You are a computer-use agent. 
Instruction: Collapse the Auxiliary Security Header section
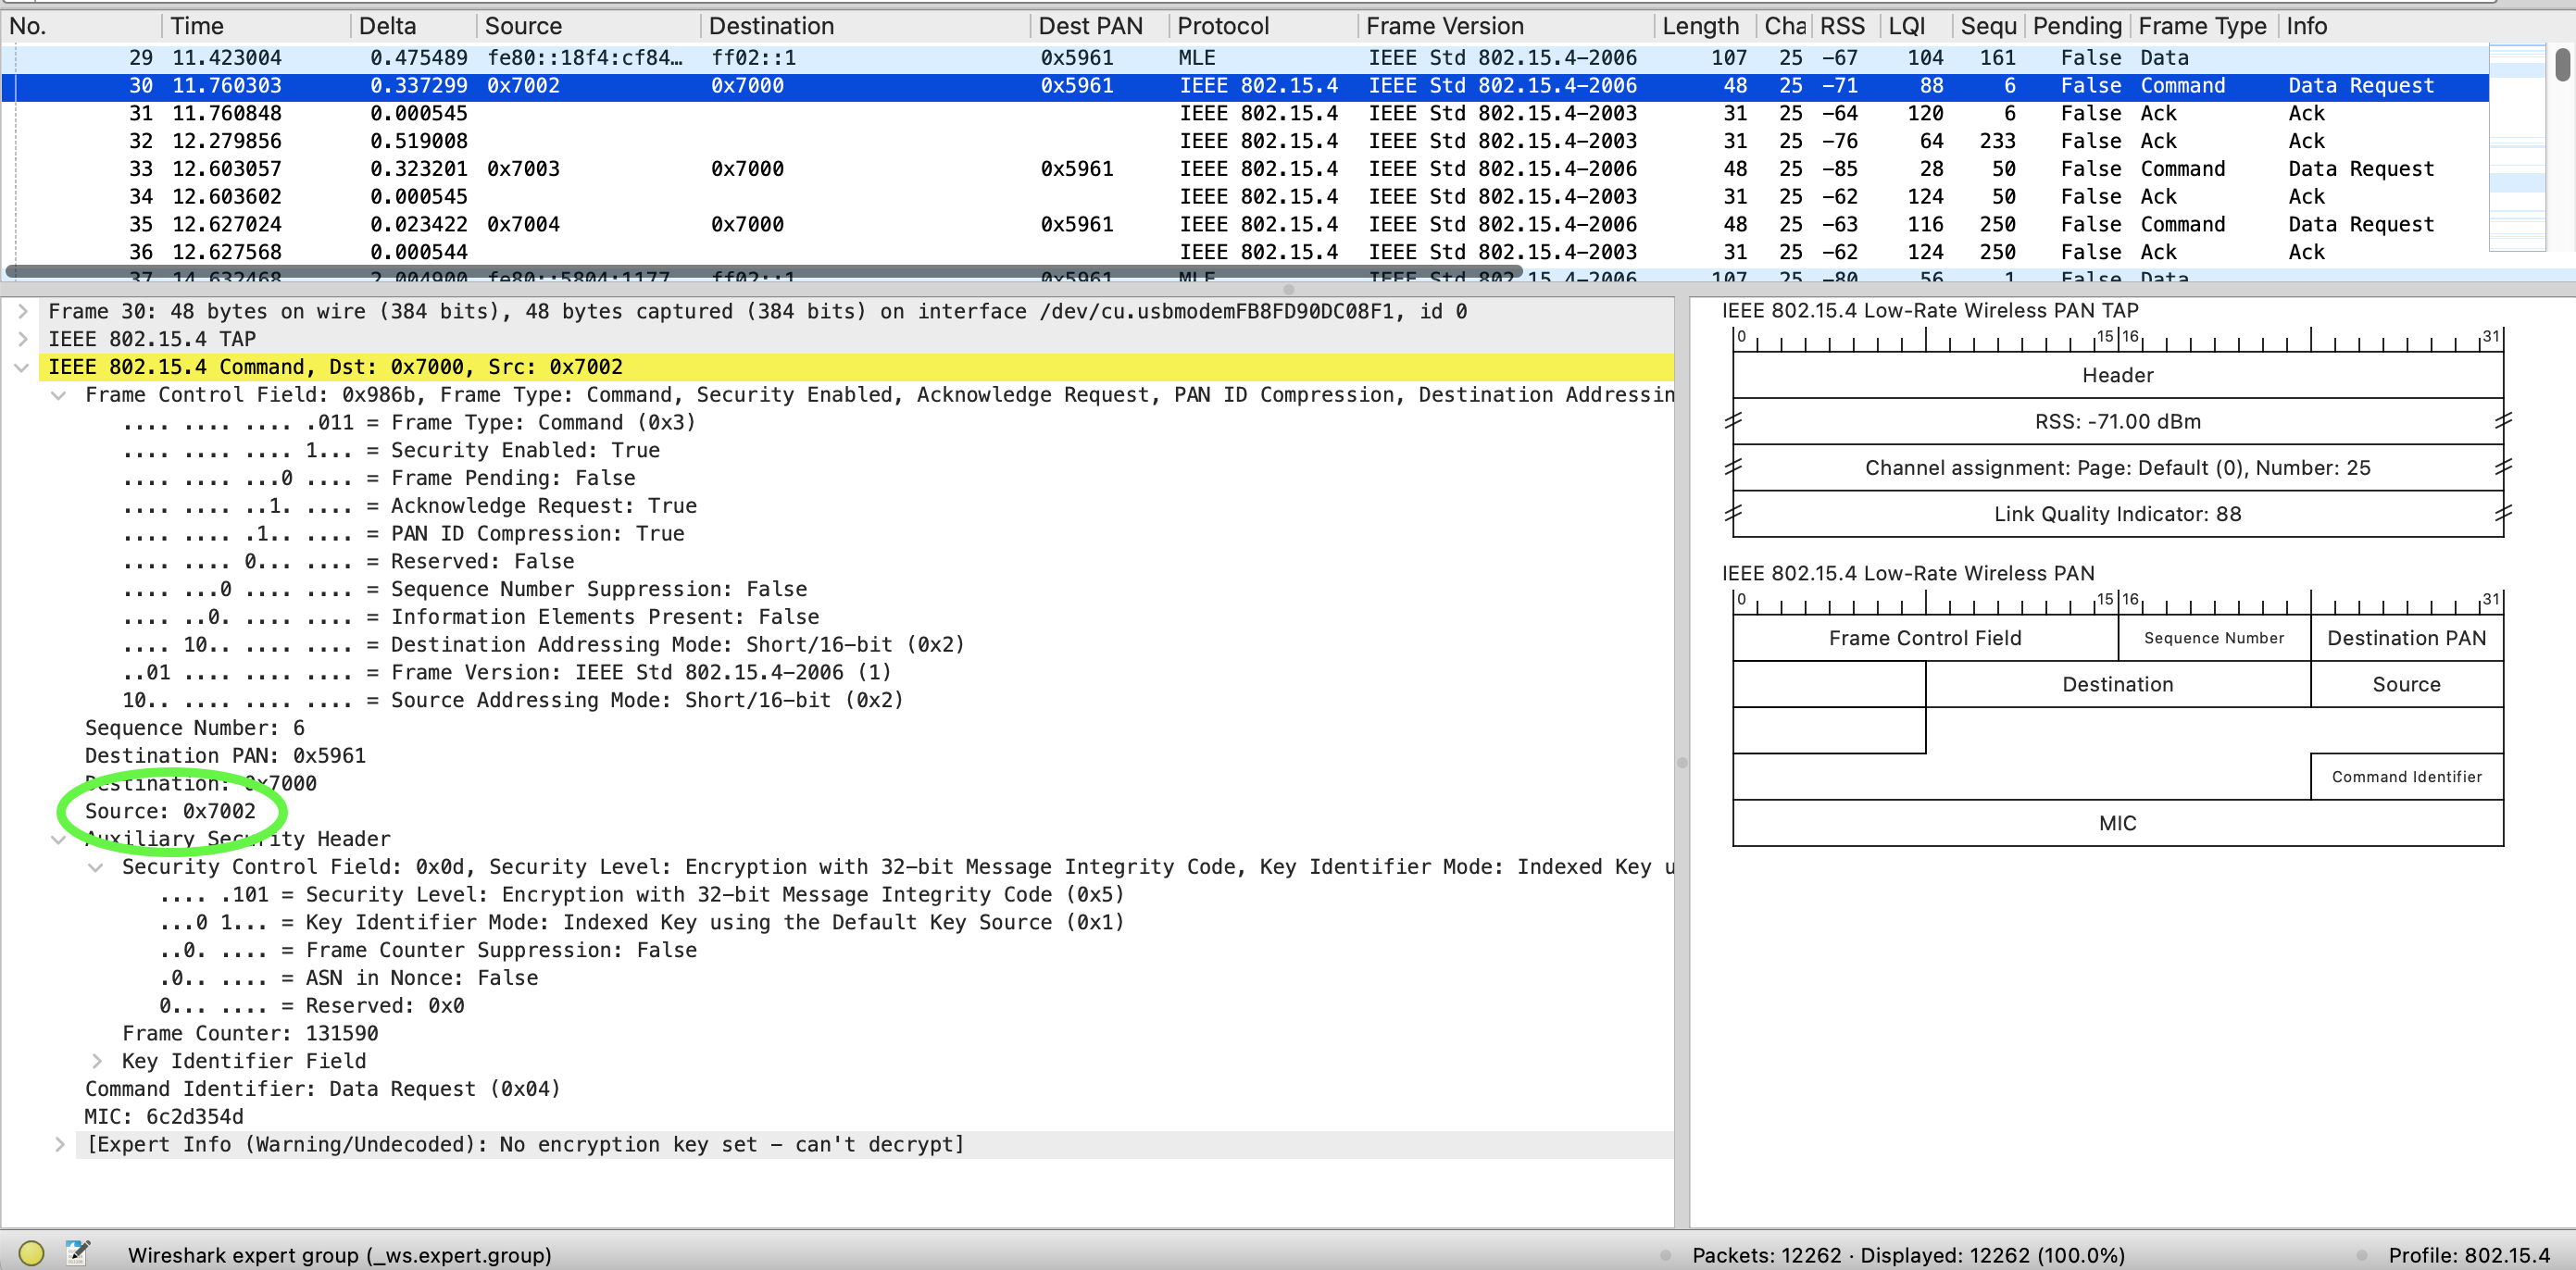[59, 839]
